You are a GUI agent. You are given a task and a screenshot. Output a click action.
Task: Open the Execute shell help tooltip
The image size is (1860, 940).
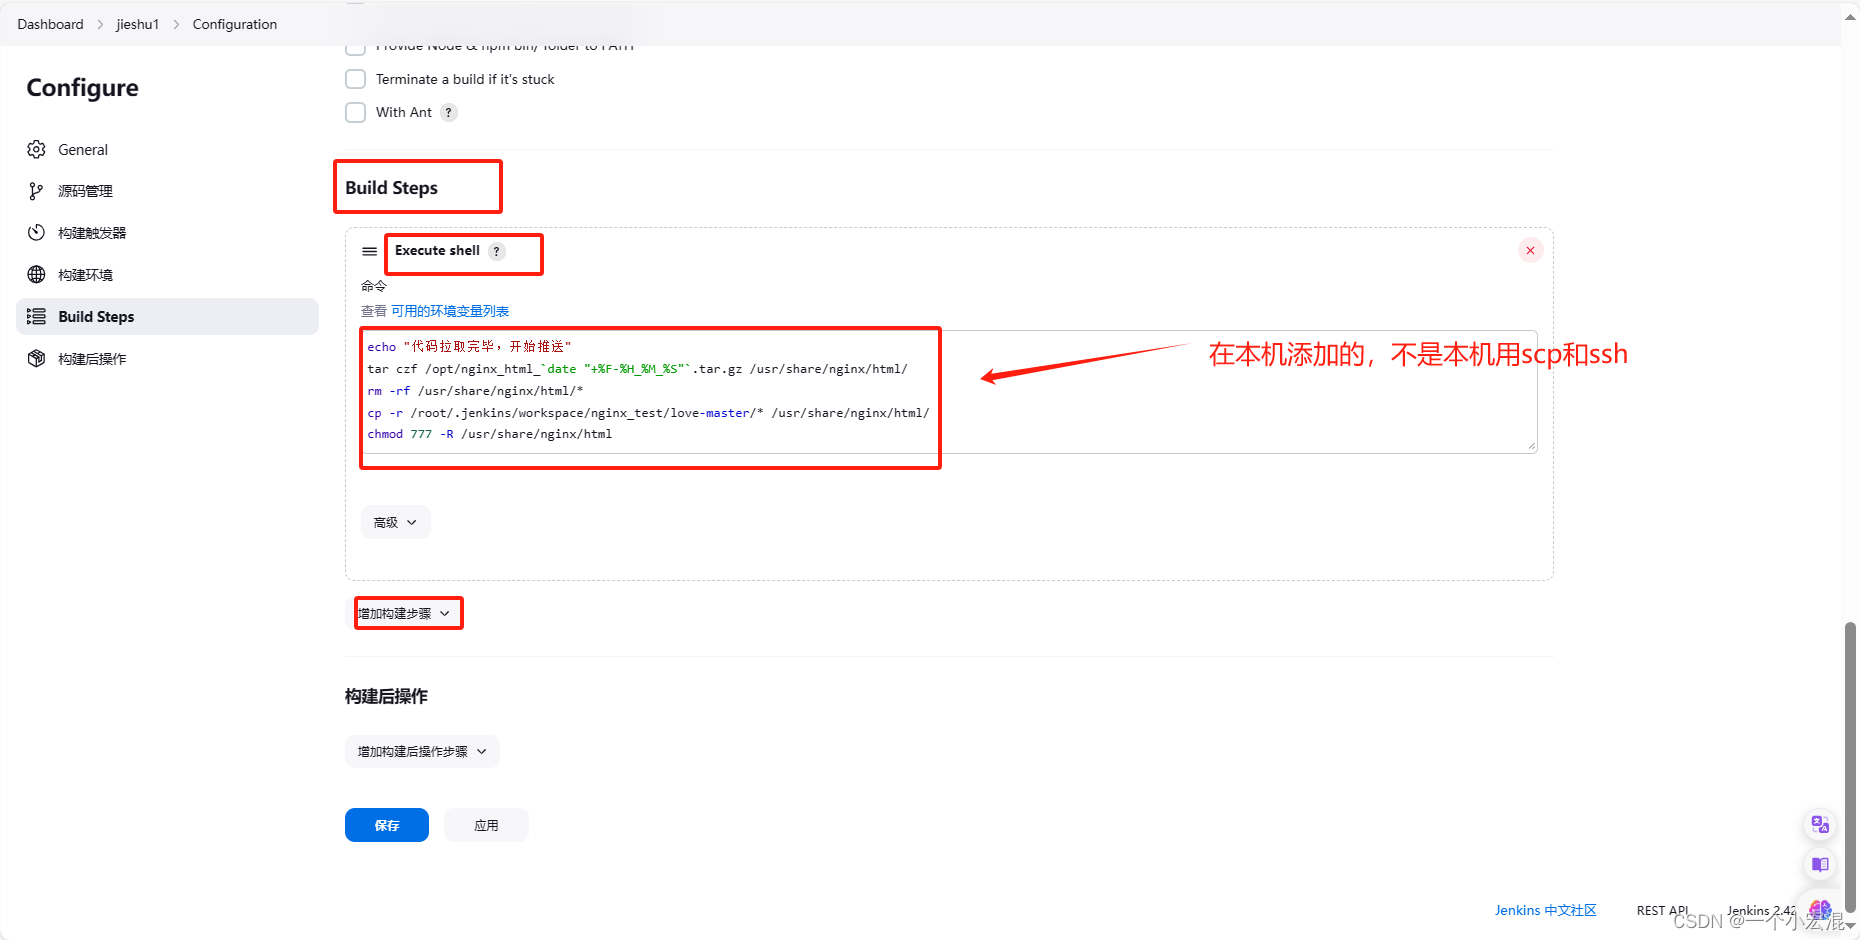click(x=497, y=251)
